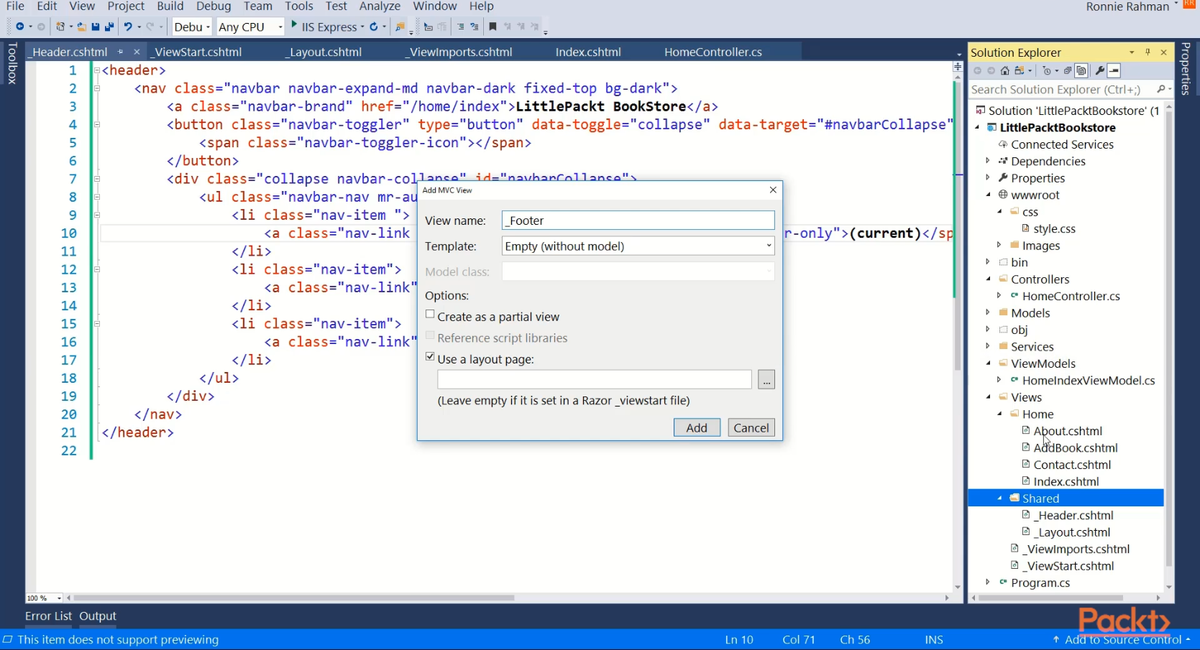
Task: Enable the Create as a partial view checkbox
Action: coord(430,315)
